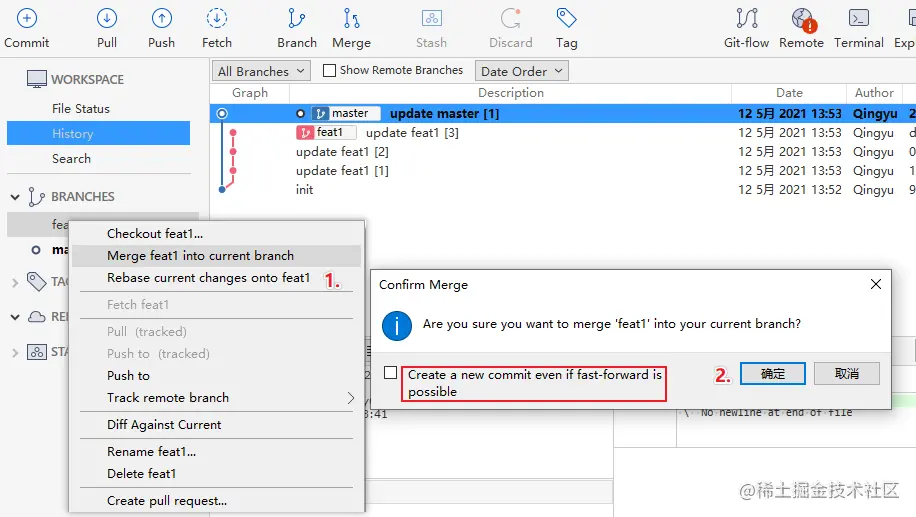This screenshot has width=916, height=517.
Task: Sort by the Date column header
Action: pos(789,93)
